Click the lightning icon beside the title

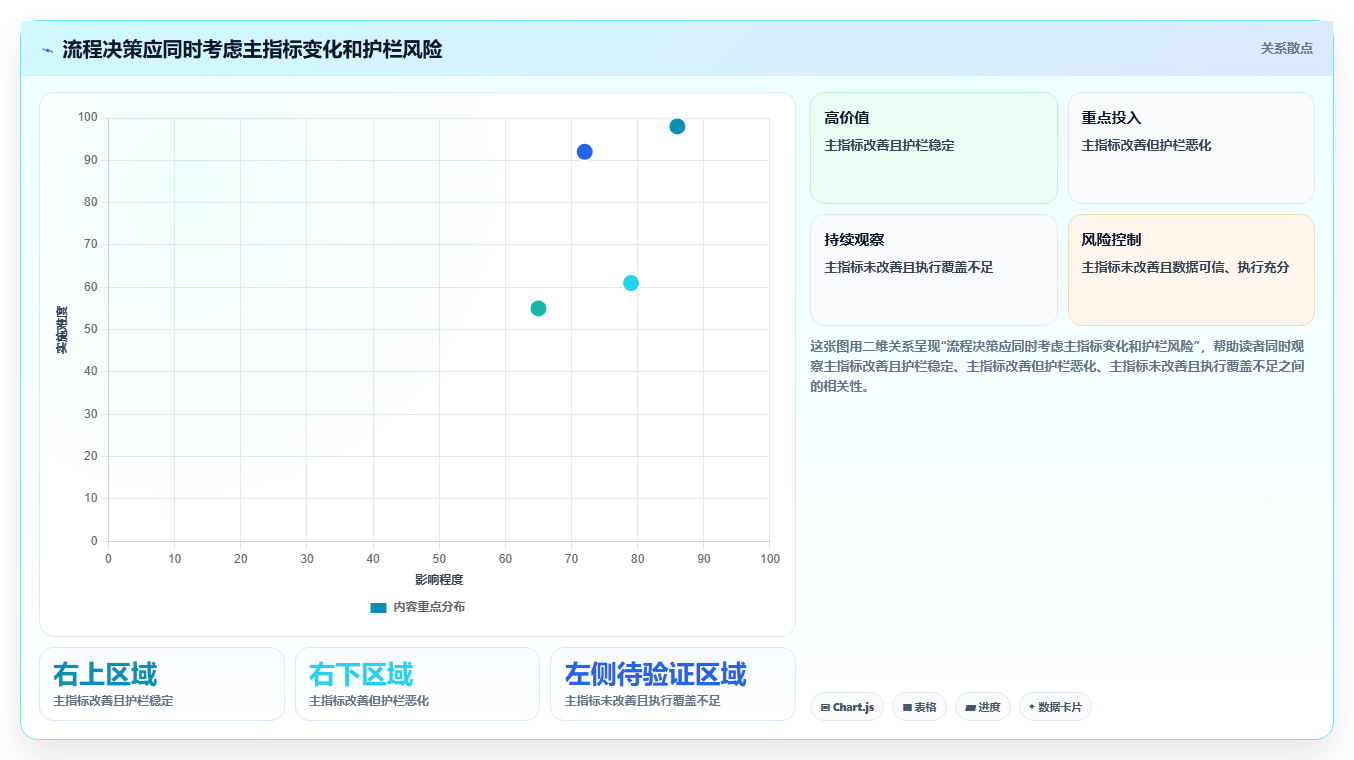(47, 50)
